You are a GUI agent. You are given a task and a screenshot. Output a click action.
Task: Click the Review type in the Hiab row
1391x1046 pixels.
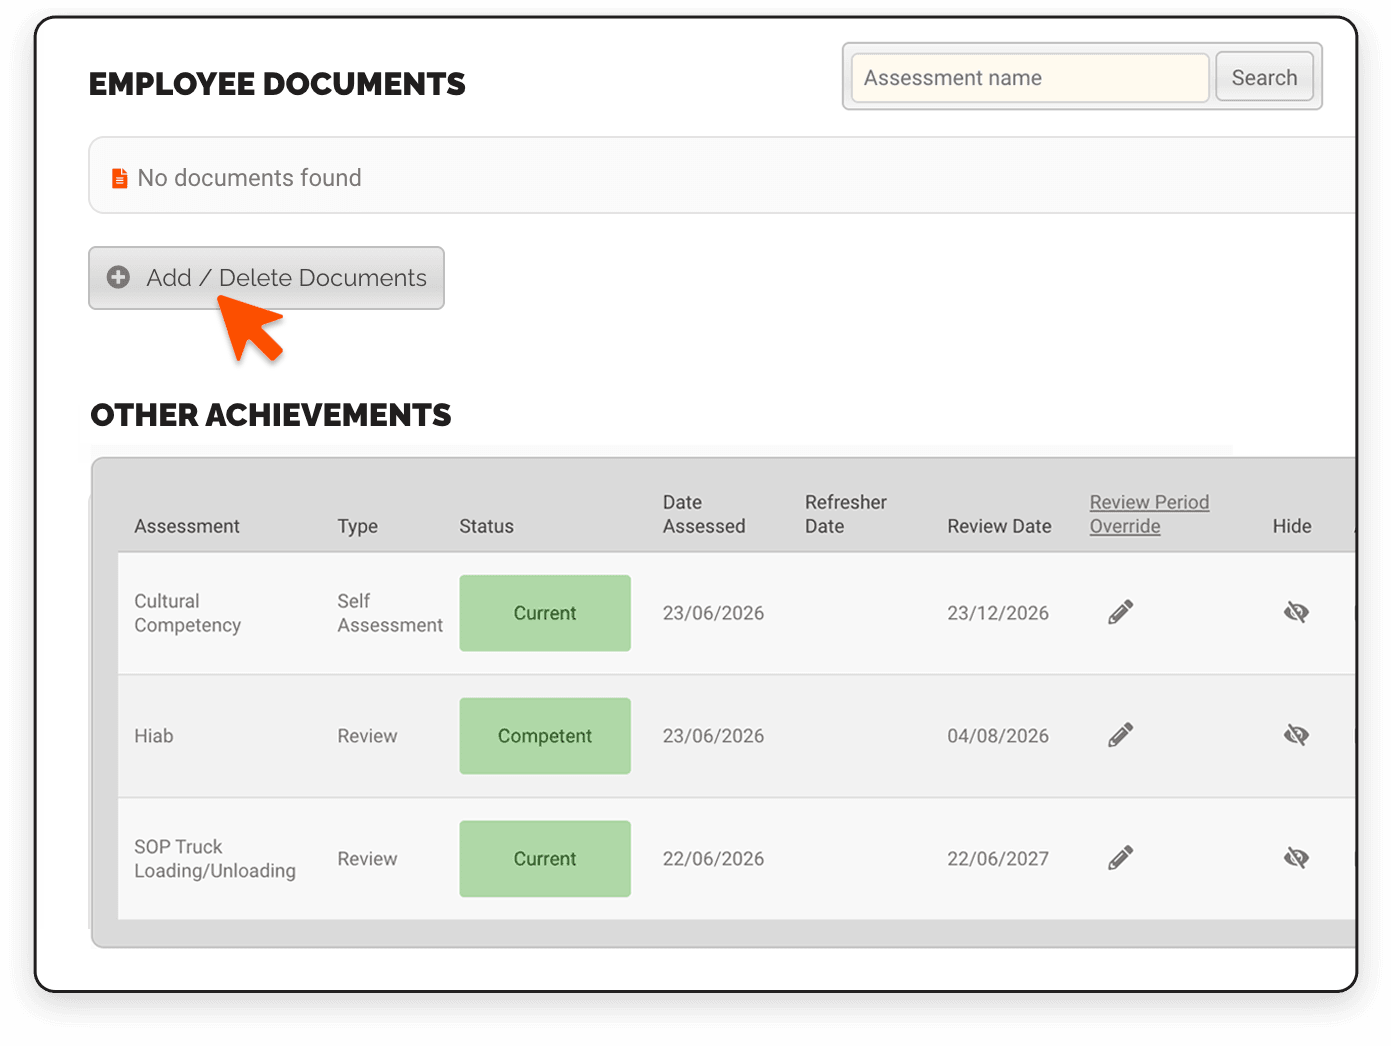[367, 736]
